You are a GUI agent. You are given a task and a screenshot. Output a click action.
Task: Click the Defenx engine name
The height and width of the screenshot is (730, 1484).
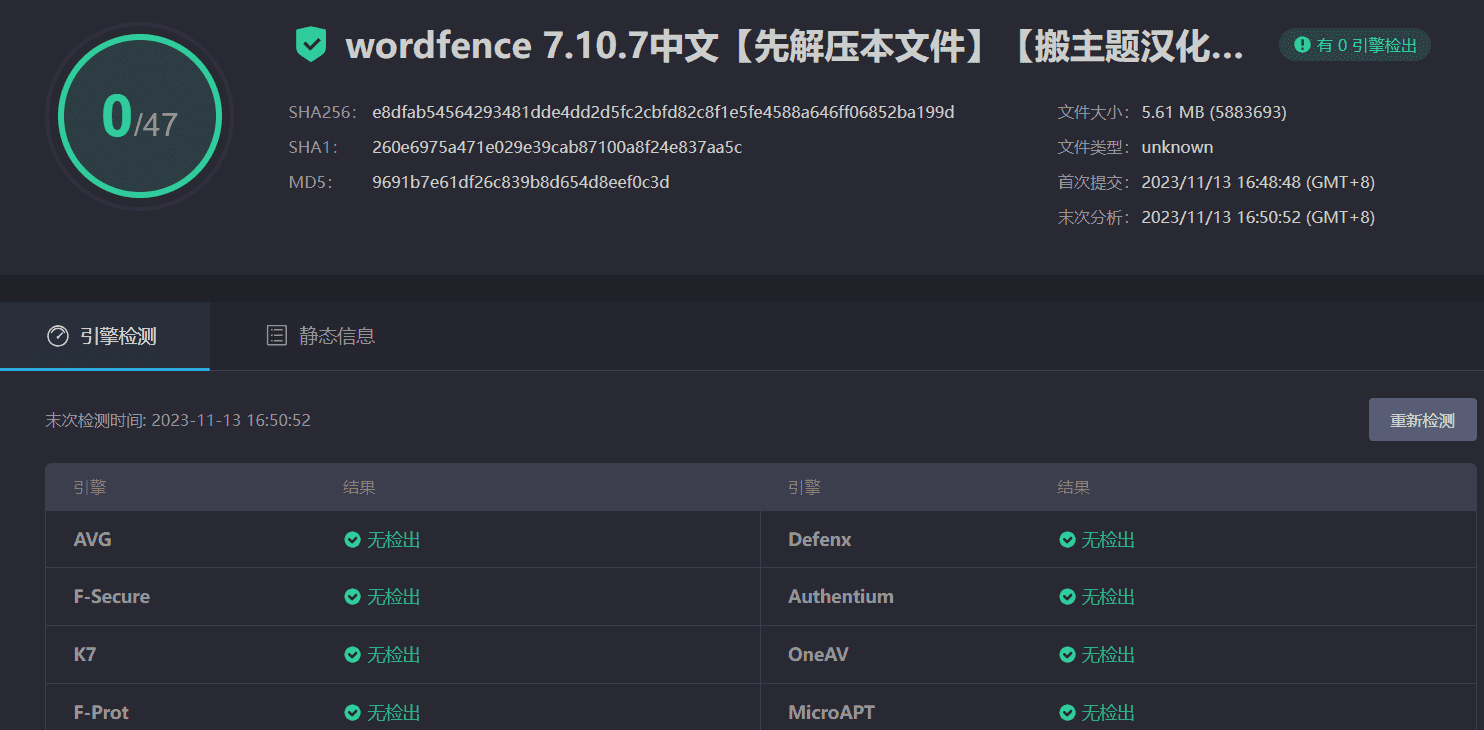pyautogui.click(x=820, y=540)
